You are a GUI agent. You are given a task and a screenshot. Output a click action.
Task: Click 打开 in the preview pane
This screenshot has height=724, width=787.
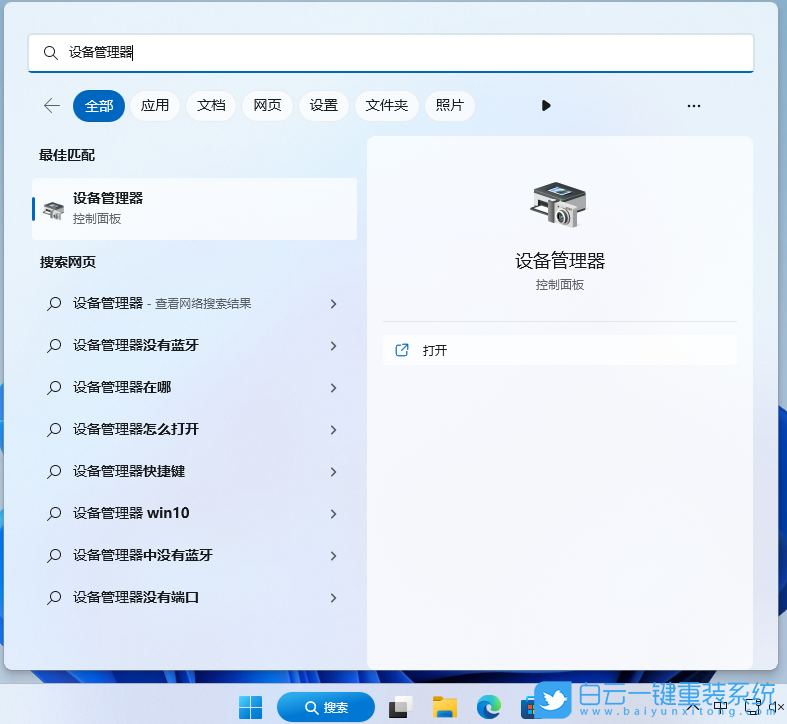(560, 350)
